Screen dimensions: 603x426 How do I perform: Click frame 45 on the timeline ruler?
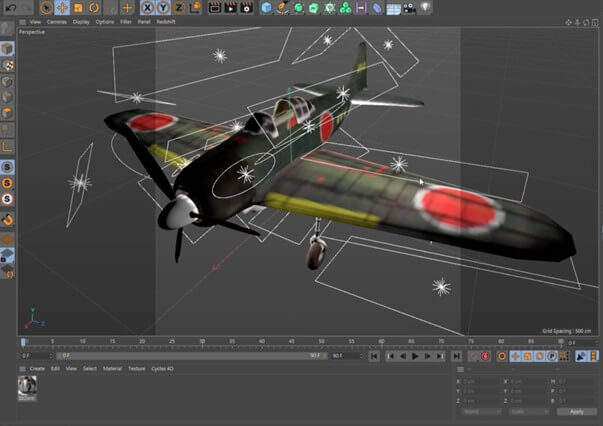pyautogui.click(x=293, y=342)
